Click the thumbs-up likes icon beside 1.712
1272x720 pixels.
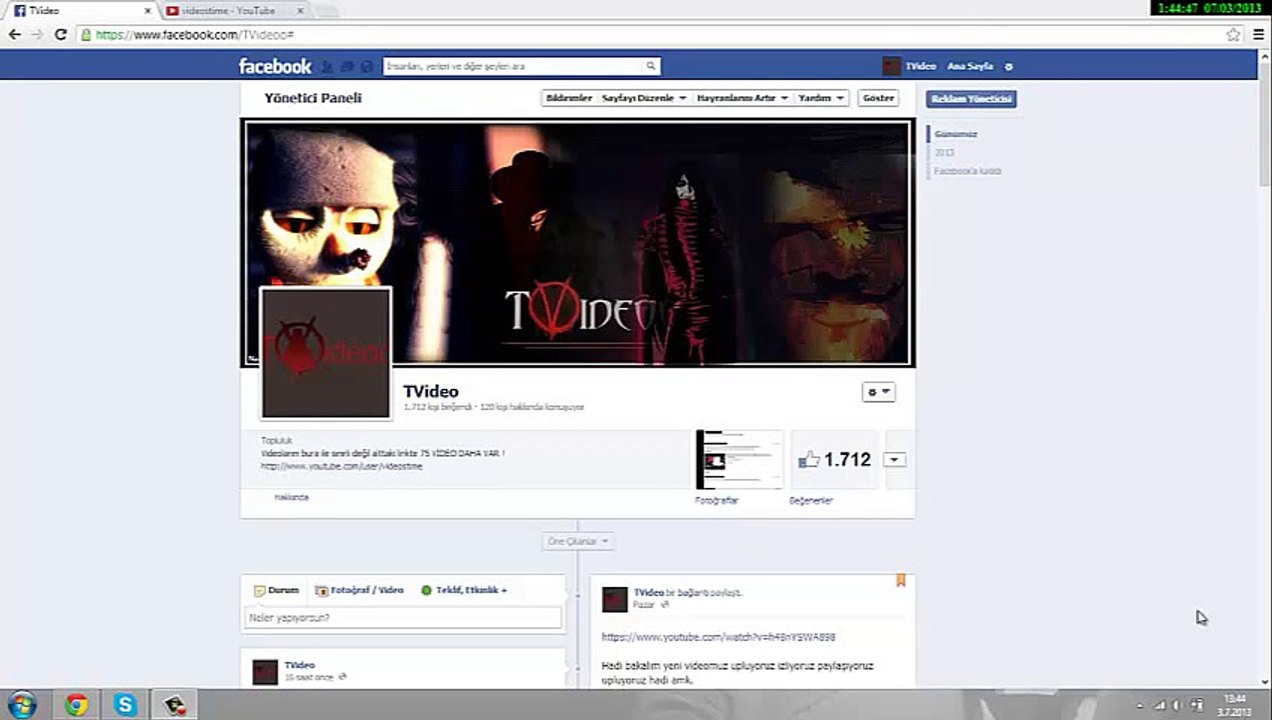coord(808,460)
